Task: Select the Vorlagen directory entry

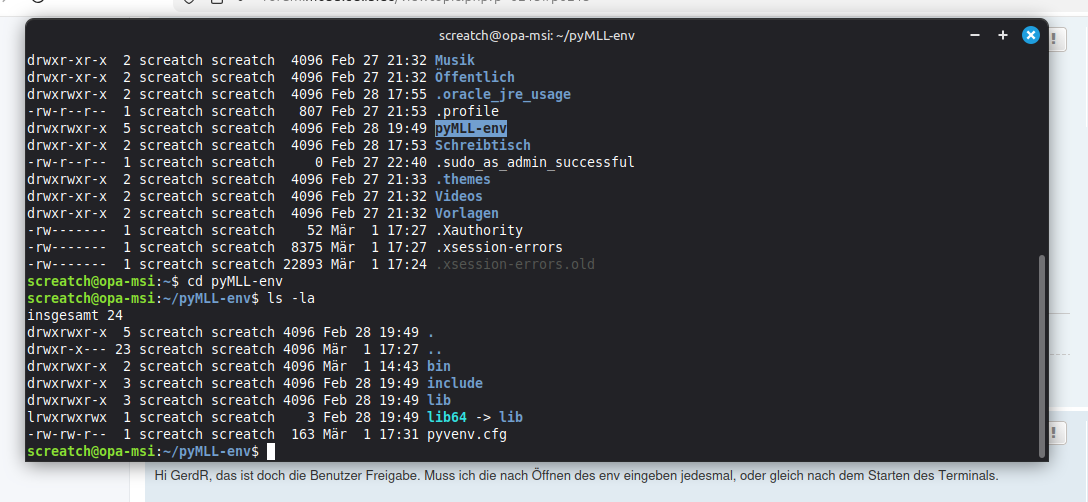Action: tap(466, 213)
